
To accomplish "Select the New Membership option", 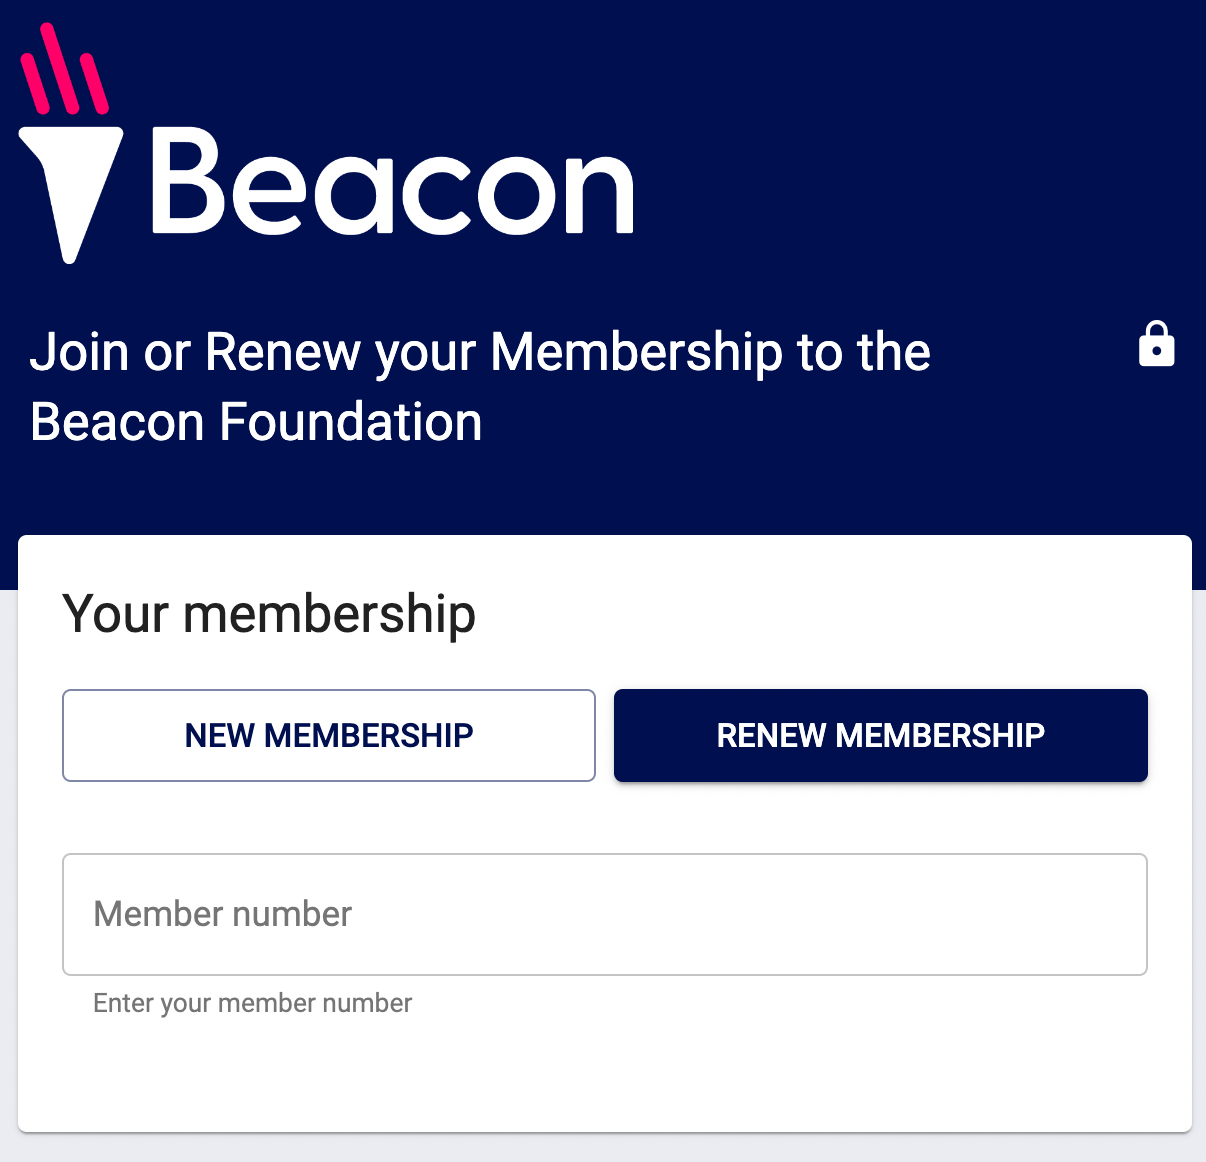I will pyautogui.click(x=329, y=735).
